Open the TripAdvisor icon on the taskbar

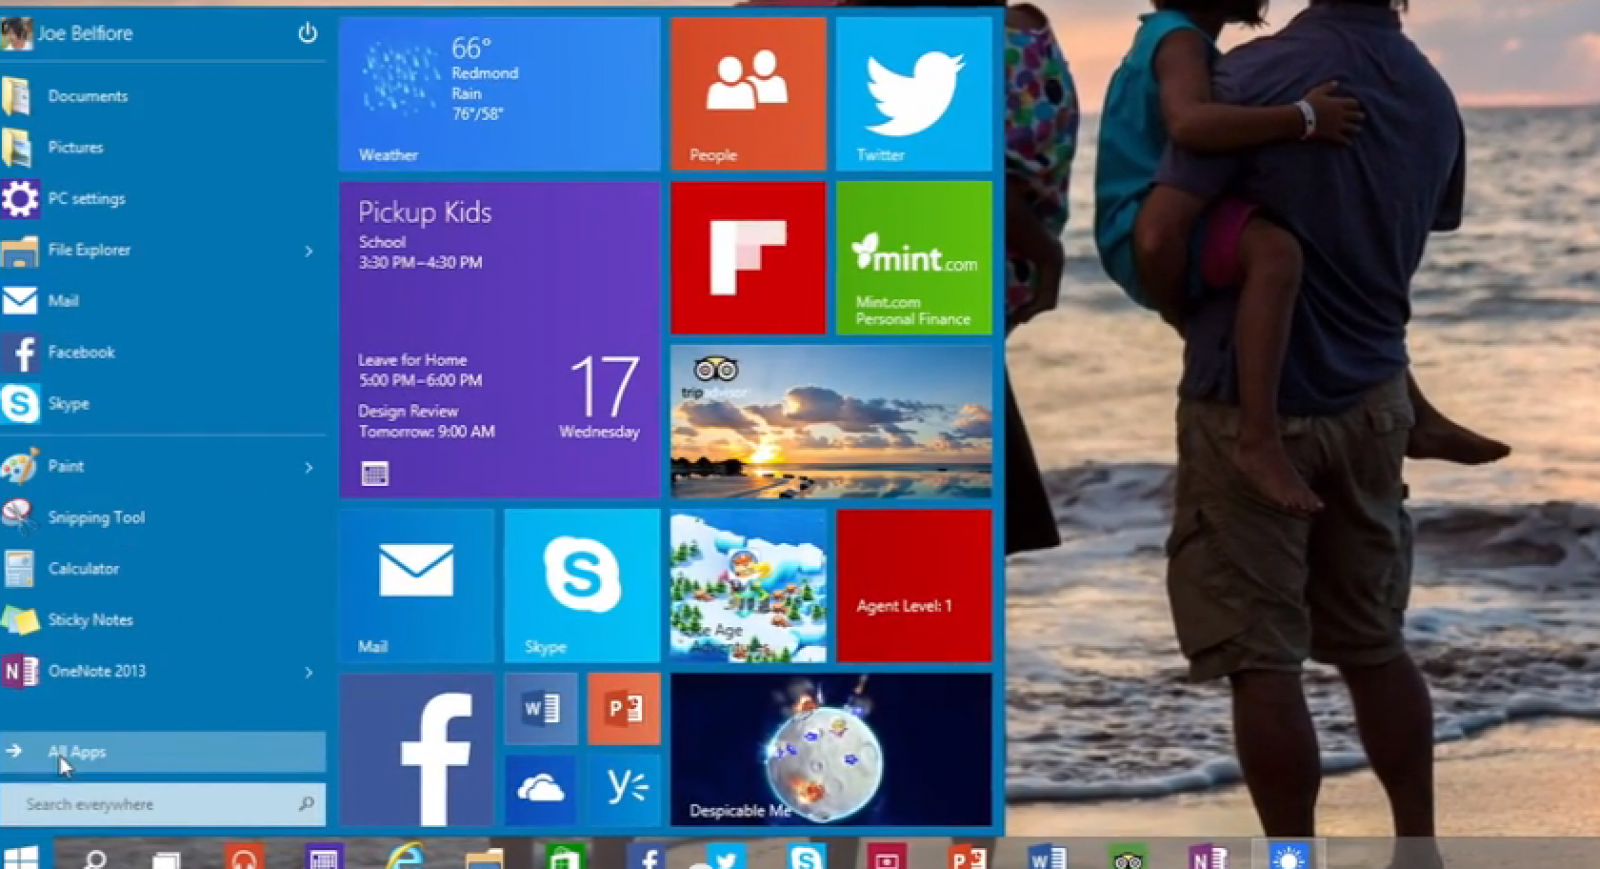1127,859
